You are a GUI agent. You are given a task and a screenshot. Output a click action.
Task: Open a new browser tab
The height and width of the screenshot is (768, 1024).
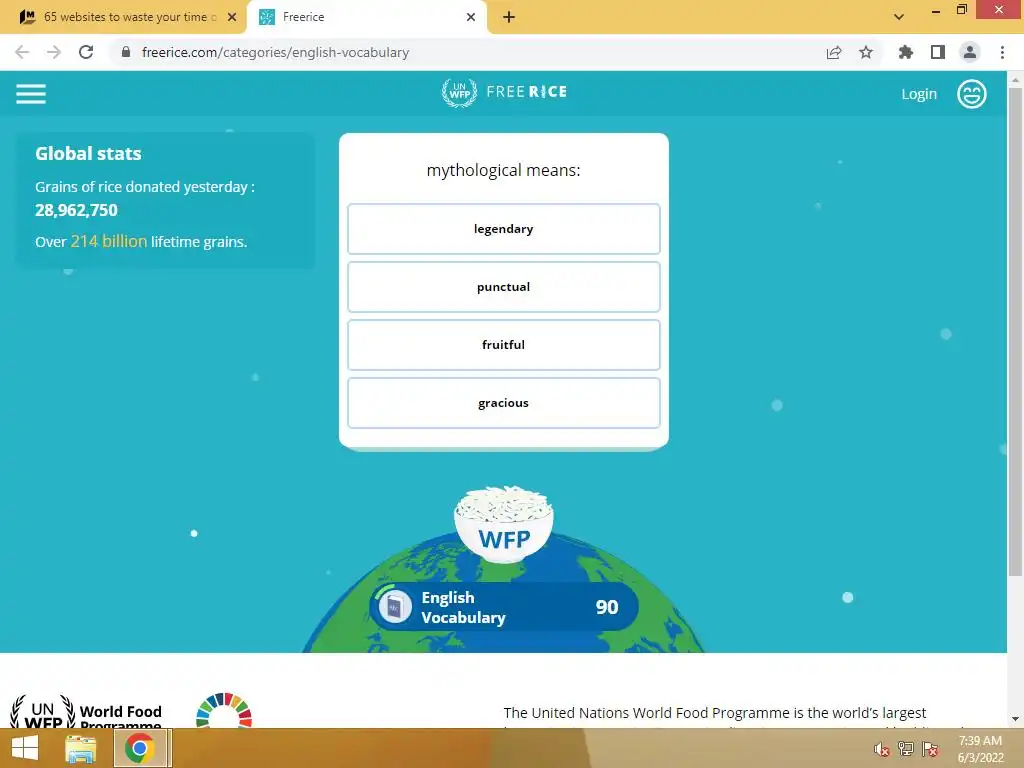509,17
